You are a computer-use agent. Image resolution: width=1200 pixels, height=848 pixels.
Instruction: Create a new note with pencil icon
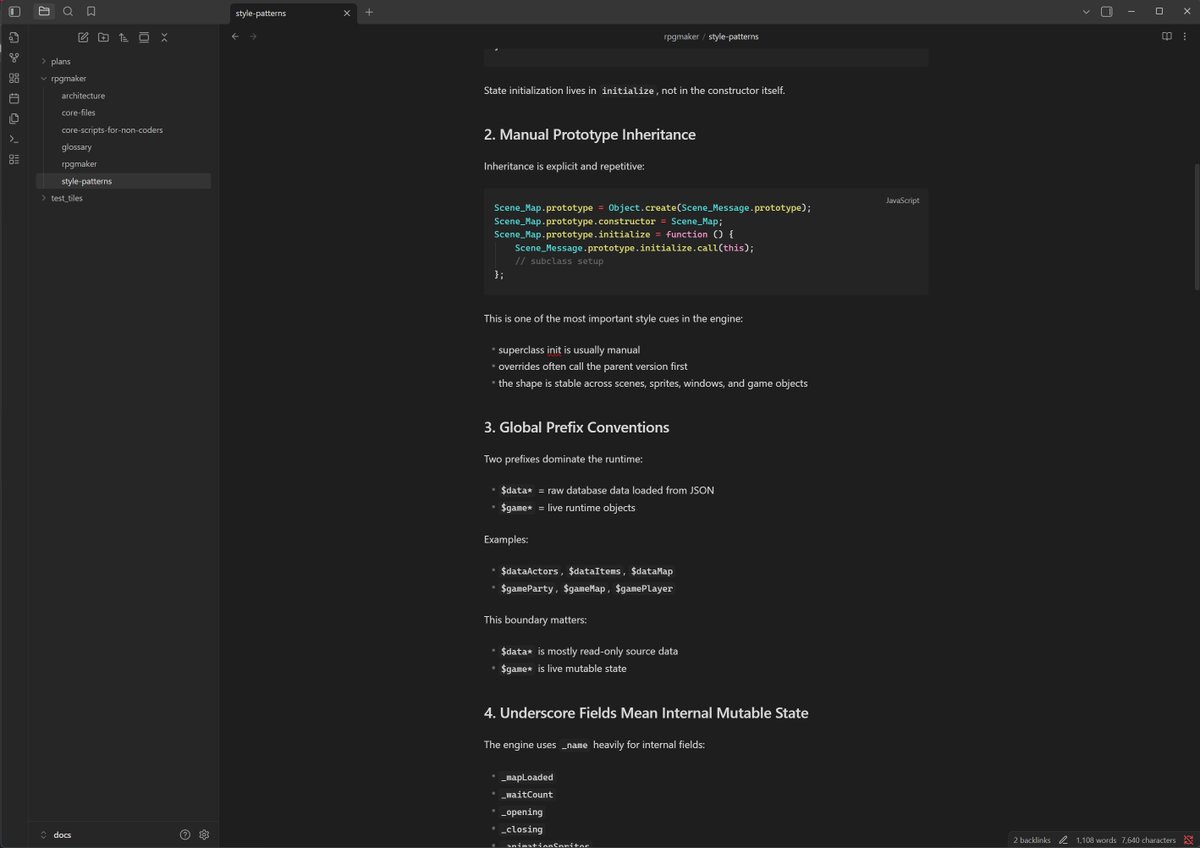(83, 37)
